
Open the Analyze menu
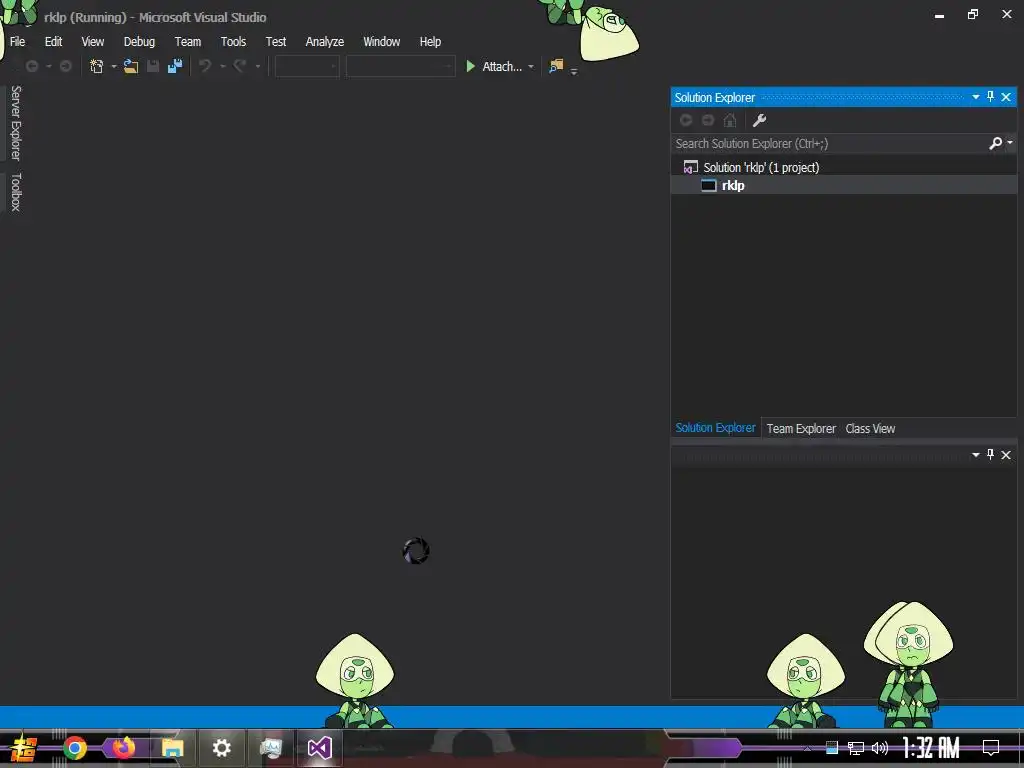pyautogui.click(x=325, y=42)
